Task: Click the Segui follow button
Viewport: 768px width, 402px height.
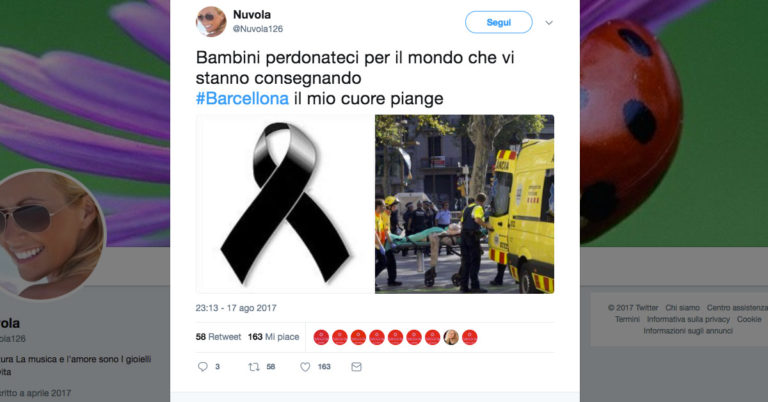Action: tap(499, 23)
